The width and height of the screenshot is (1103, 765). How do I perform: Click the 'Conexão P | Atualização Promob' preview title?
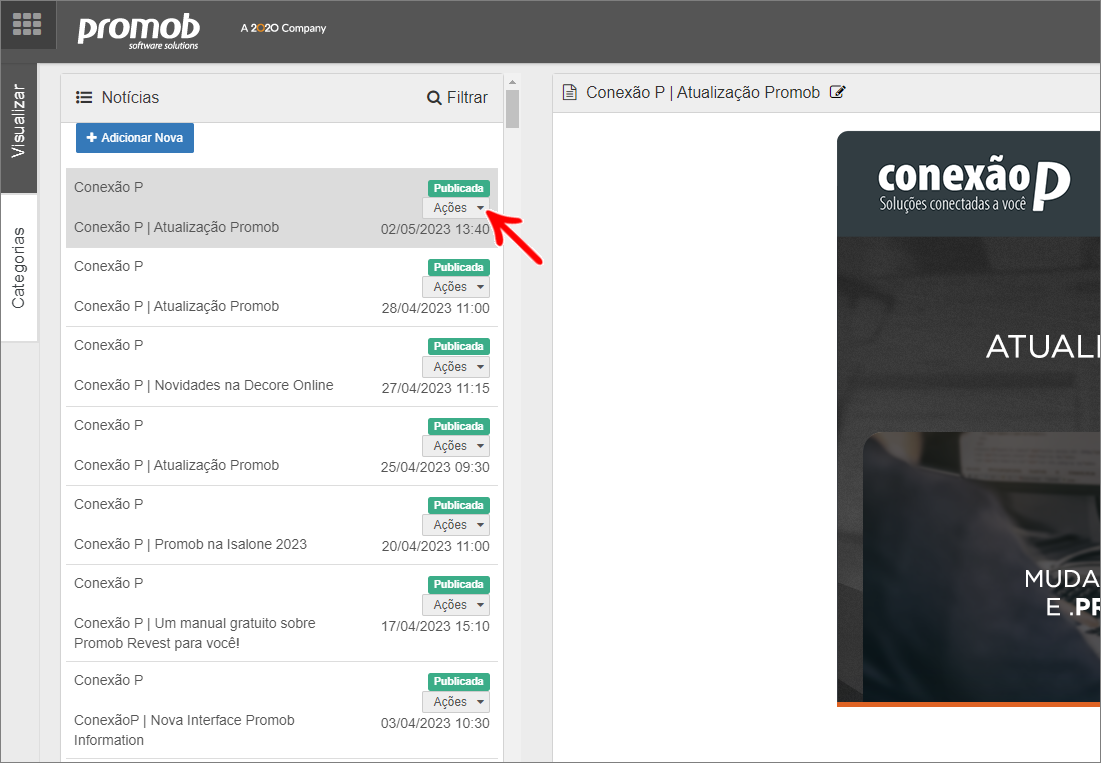tap(703, 93)
